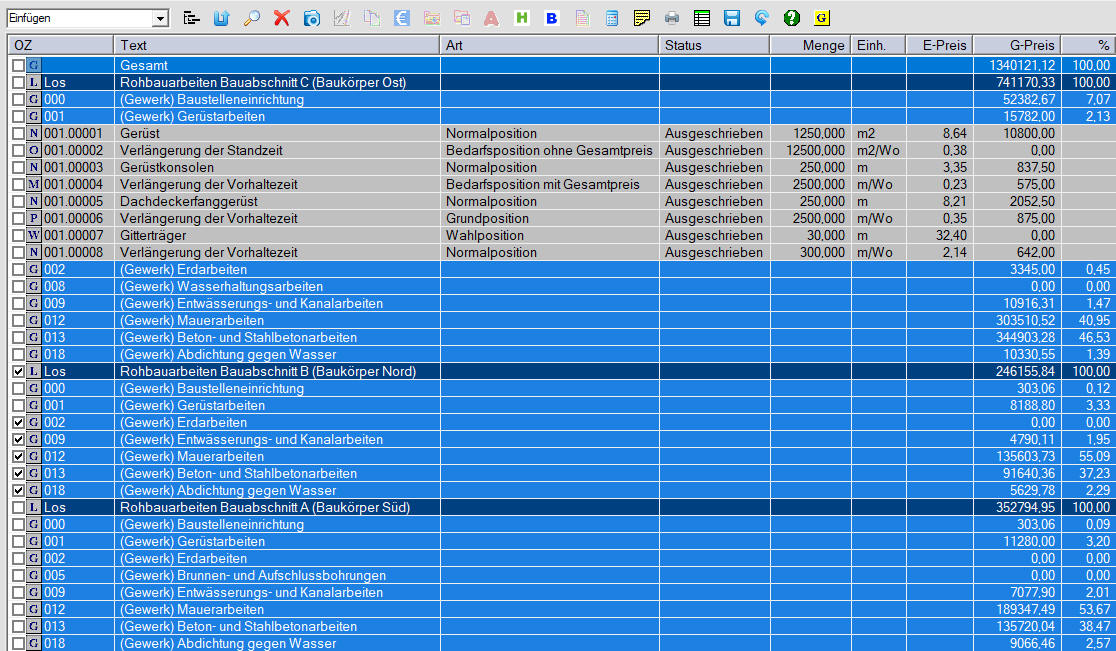Screen dimensions: 1116x651
Task: Check the box for position 001.00001 Gerüst
Action: pyautogui.click(x=19, y=134)
